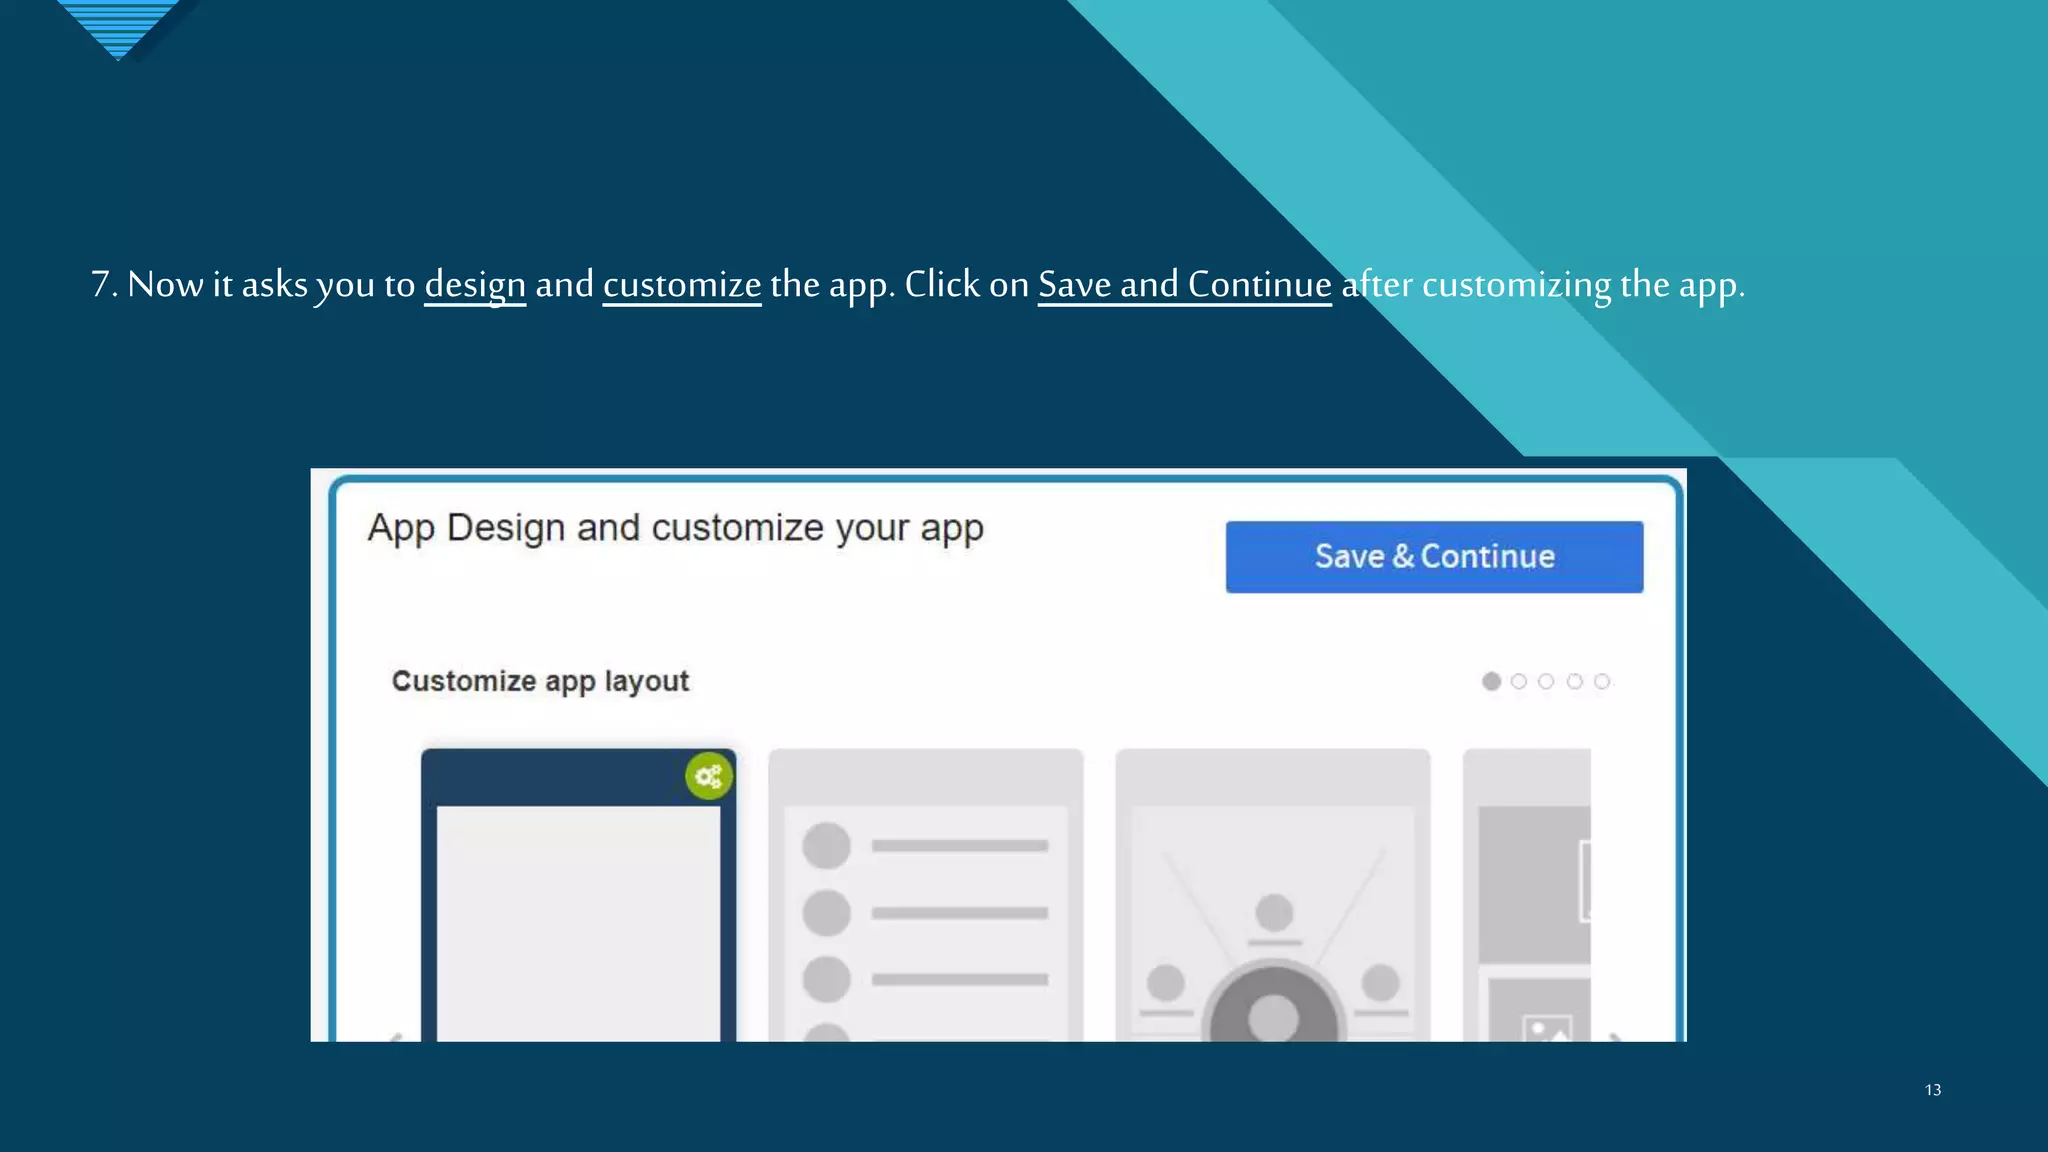The width and height of the screenshot is (2048, 1152).
Task: Click underlined 'Save and Continue' text
Action: click(1184, 285)
